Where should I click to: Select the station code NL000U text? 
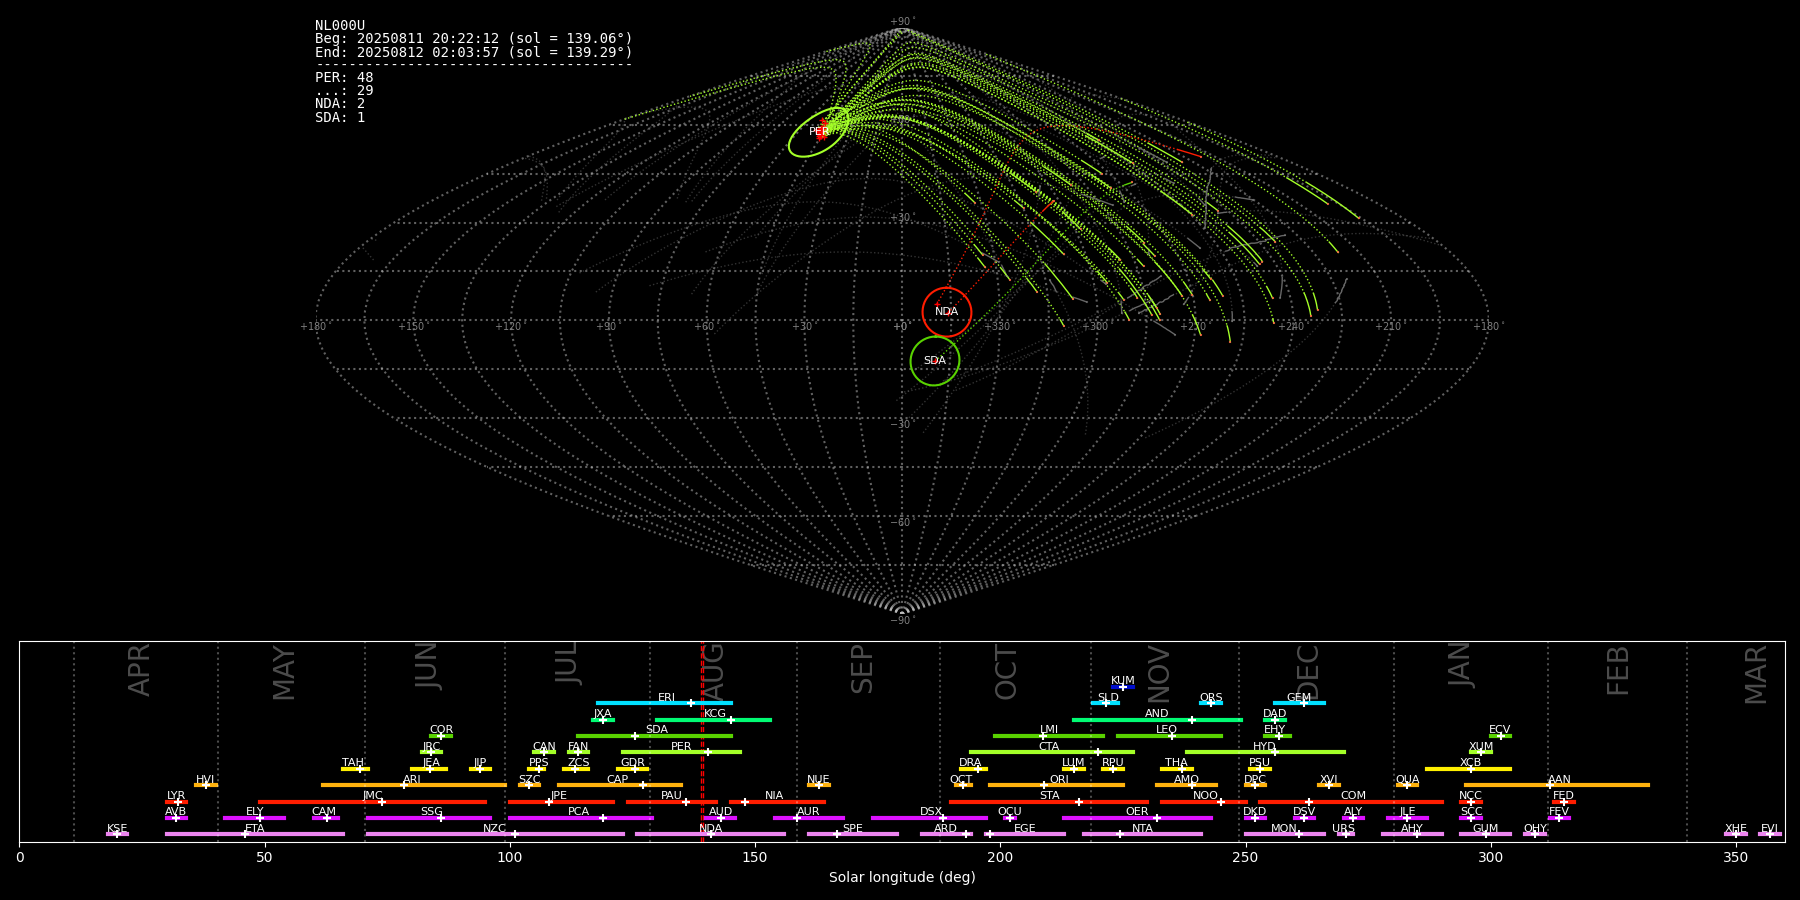[x=340, y=26]
